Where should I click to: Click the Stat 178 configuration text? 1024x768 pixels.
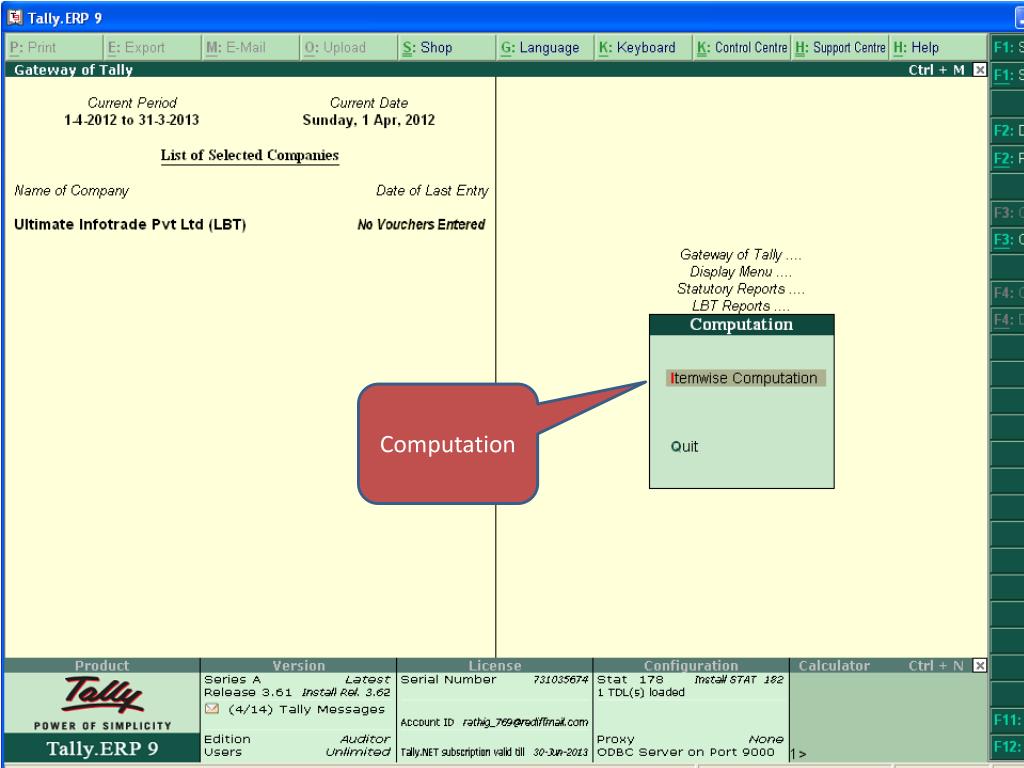pos(630,680)
